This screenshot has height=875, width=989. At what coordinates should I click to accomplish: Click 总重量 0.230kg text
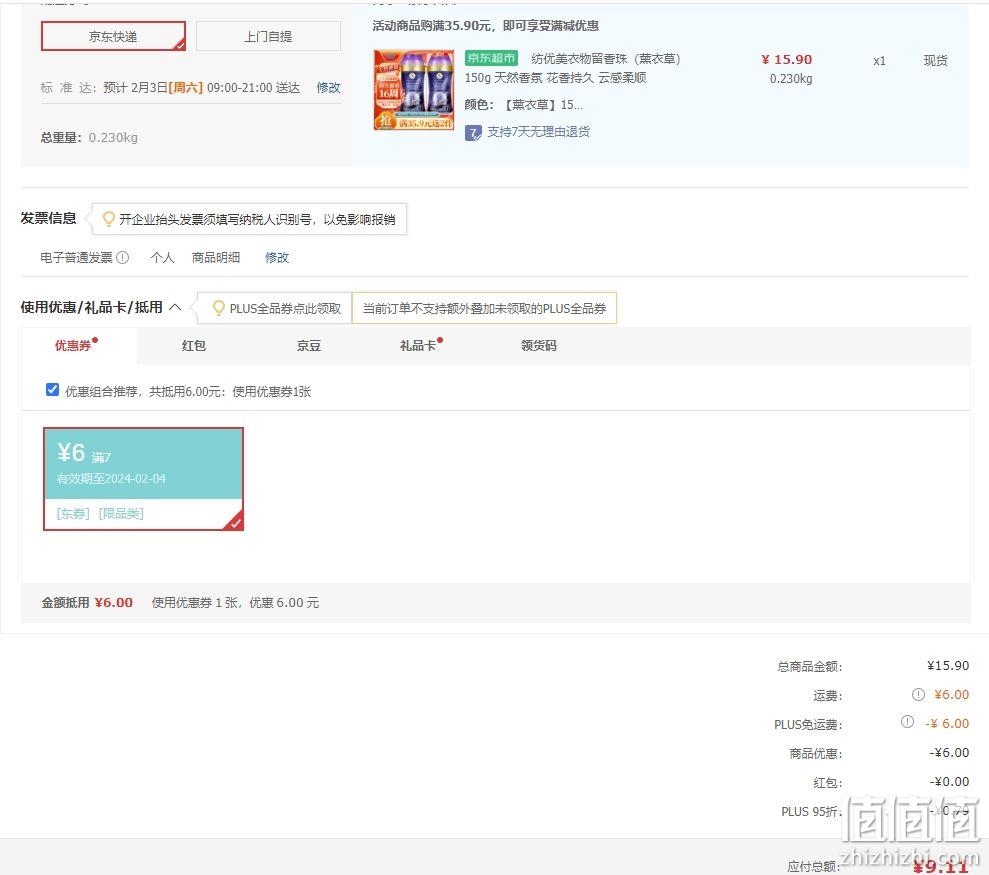coord(89,138)
